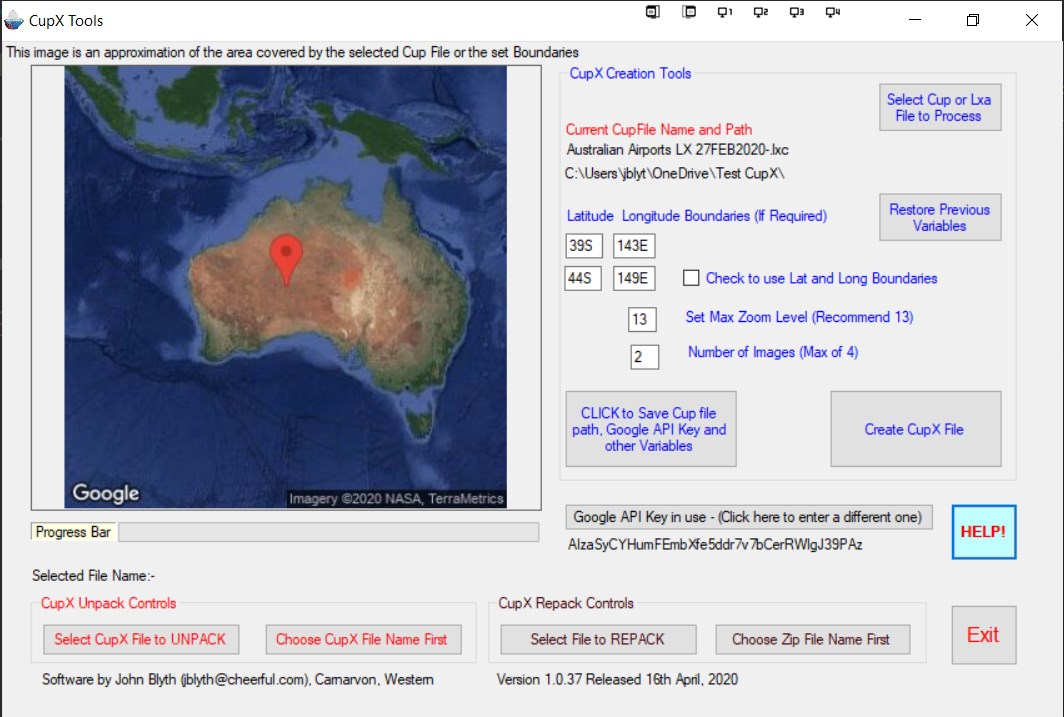Image resolution: width=1064 pixels, height=717 pixels.
Task: Click the Google logo on the map
Action: tap(106, 493)
